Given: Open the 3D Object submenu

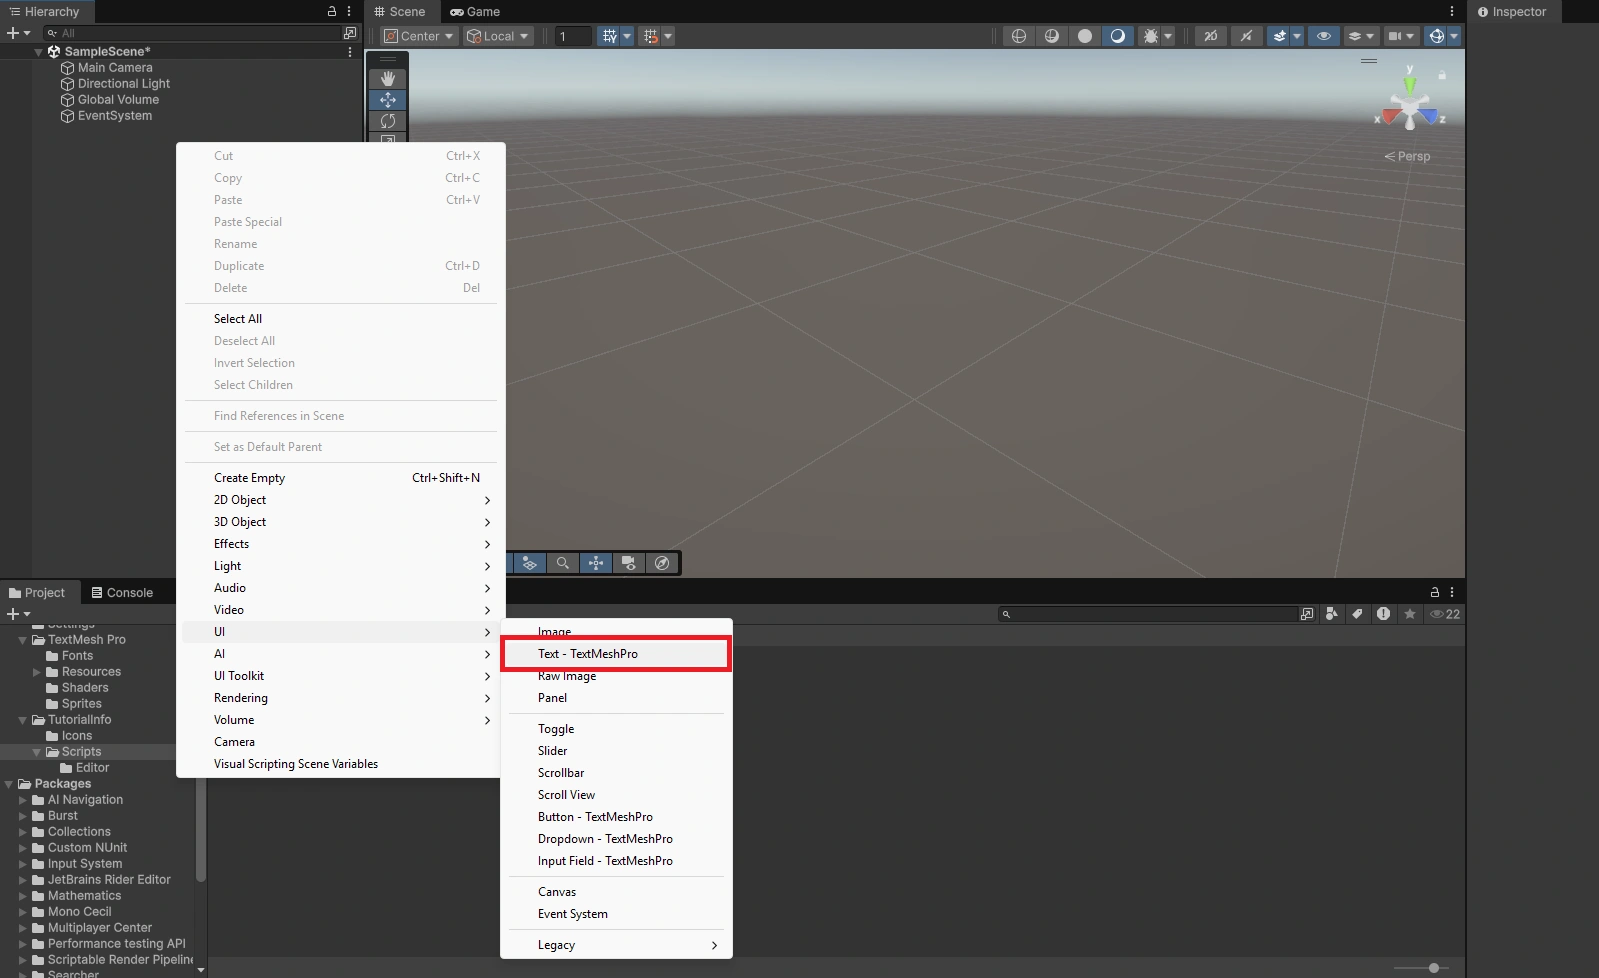Looking at the screenshot, I should coord(341,522).
